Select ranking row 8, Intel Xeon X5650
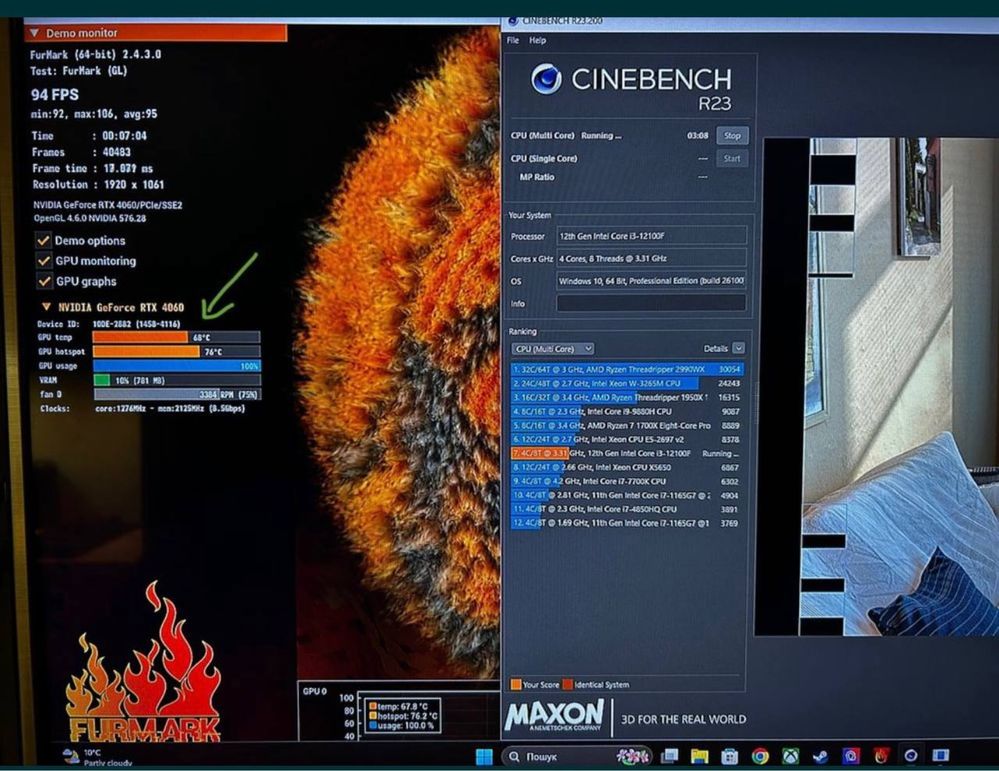Image resolution: width=999 pixels, height=771 pixels. click(x=627, y=468)
